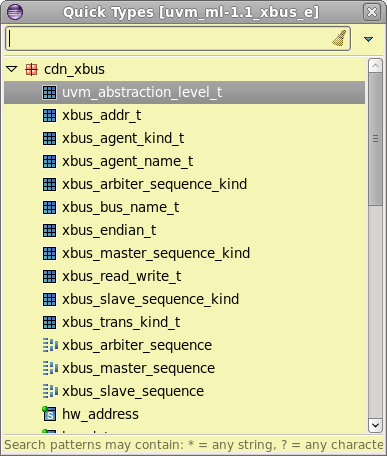
Task: Select the xbus_bus_name_t type
Action: pyautogui.click(x=121, y=207)
